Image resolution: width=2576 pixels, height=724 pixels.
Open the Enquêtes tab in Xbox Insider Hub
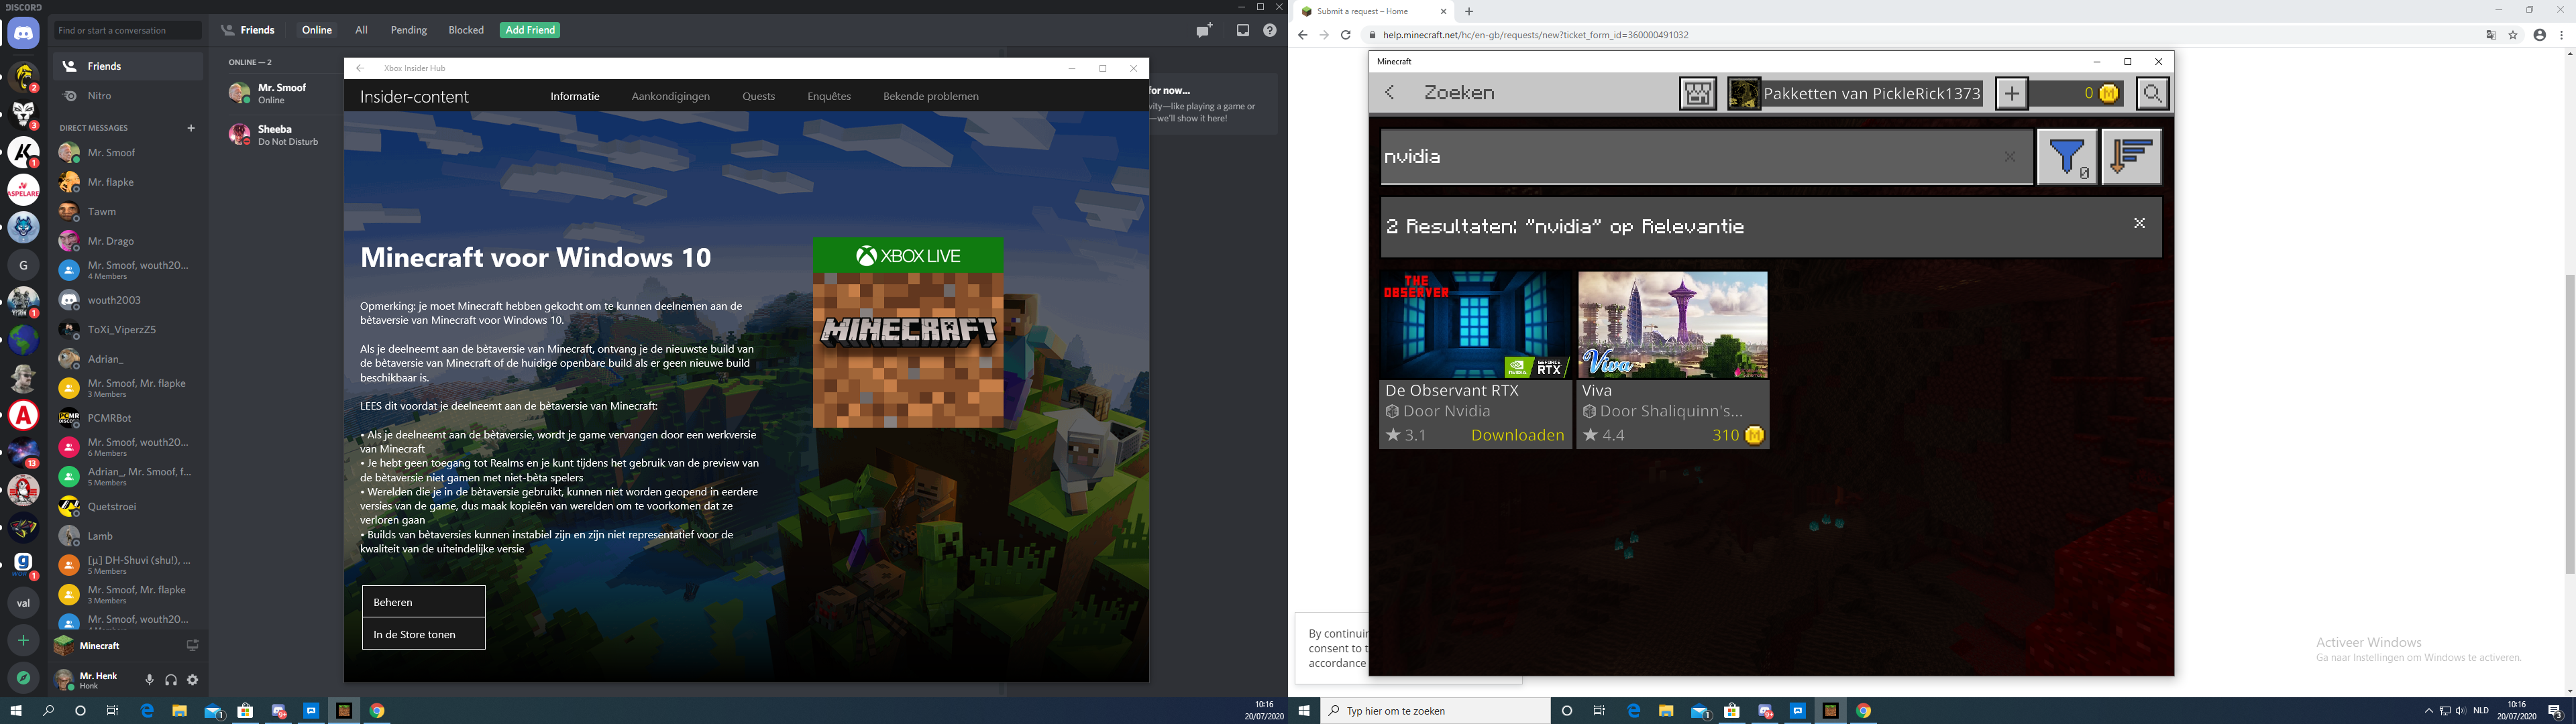[829, 96]
